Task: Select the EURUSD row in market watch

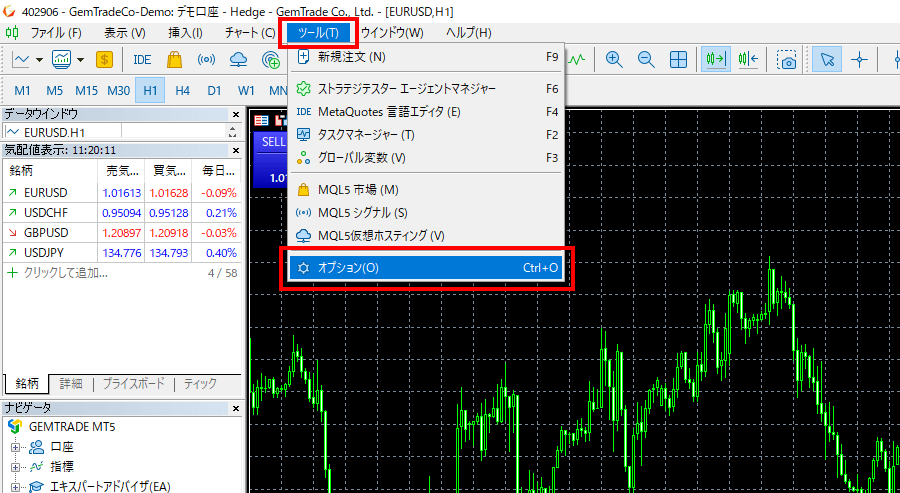Action: (x=122, y=193)
